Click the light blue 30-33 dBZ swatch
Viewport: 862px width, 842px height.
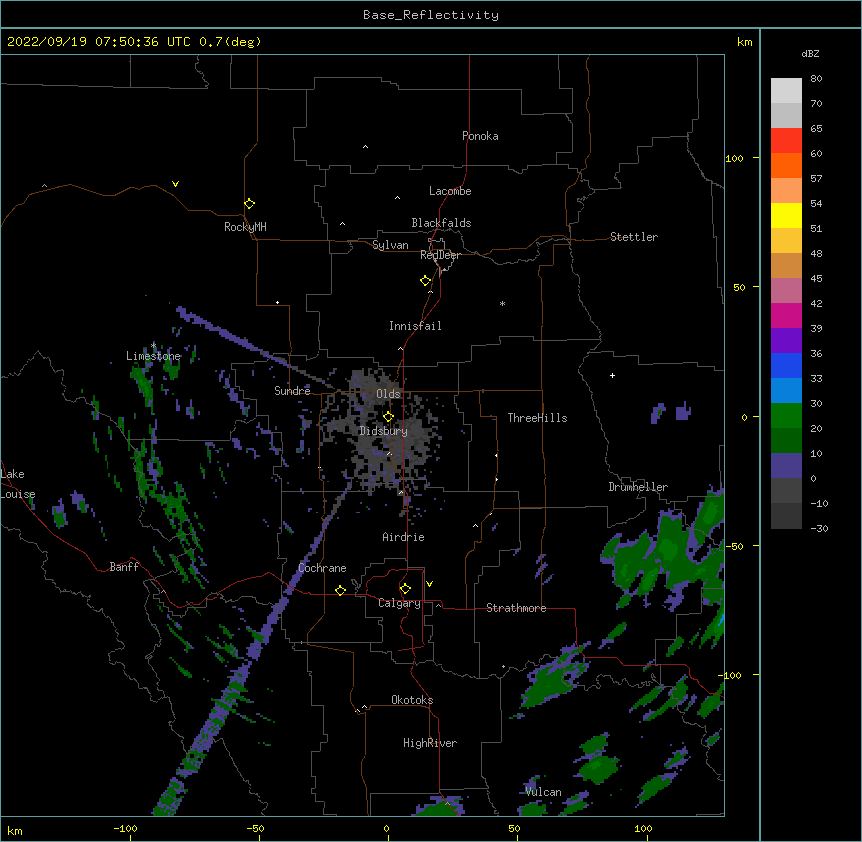pyautogui.click(x=786, y=390)
